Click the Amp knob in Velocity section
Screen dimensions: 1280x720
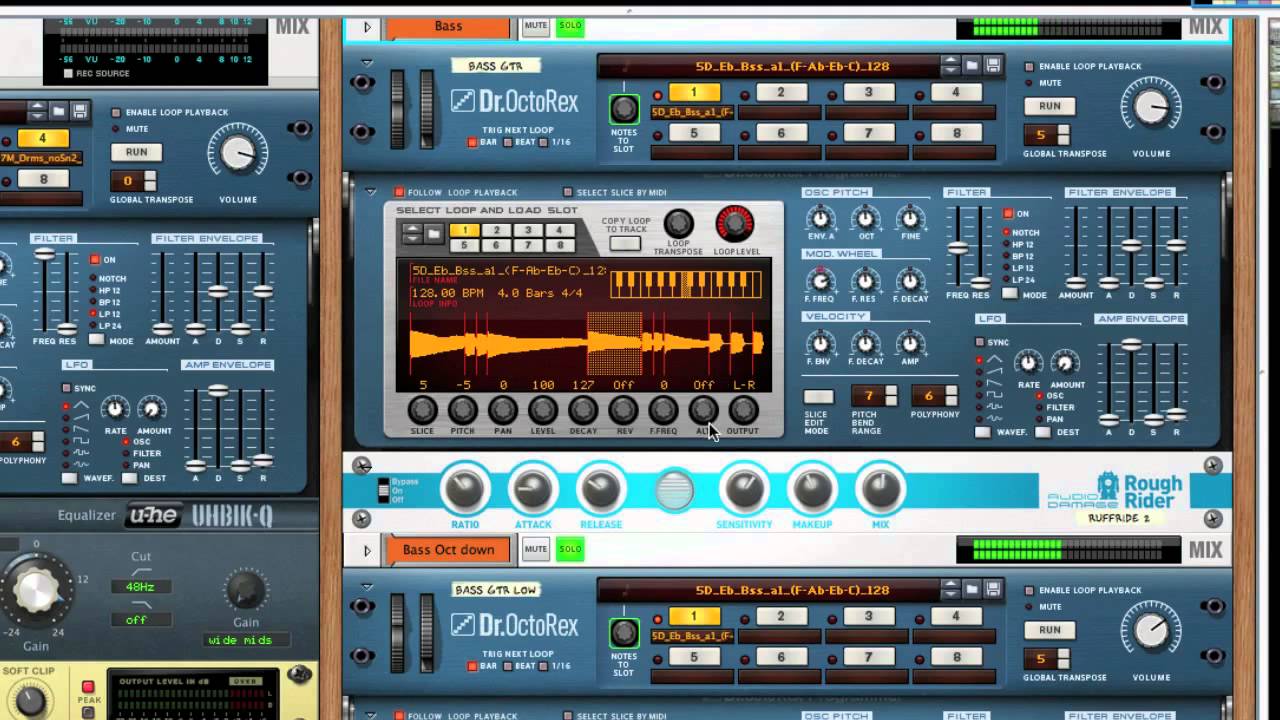point(910,344)
